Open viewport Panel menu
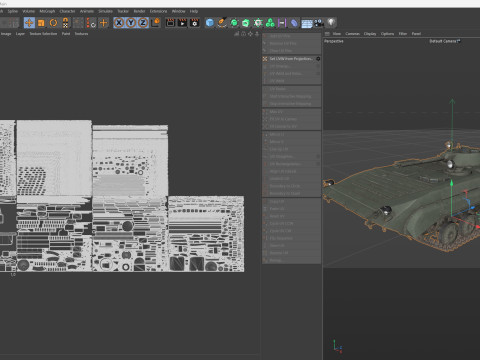This screenshot has width=480, height=360. pyautogui.click(x=416, y=34)
